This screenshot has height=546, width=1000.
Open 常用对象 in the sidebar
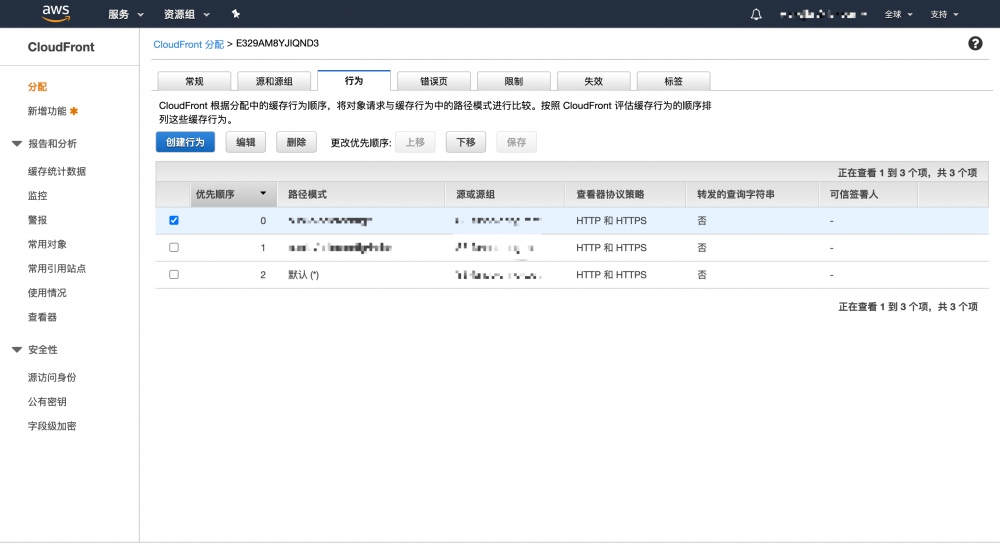click(47, 244)
